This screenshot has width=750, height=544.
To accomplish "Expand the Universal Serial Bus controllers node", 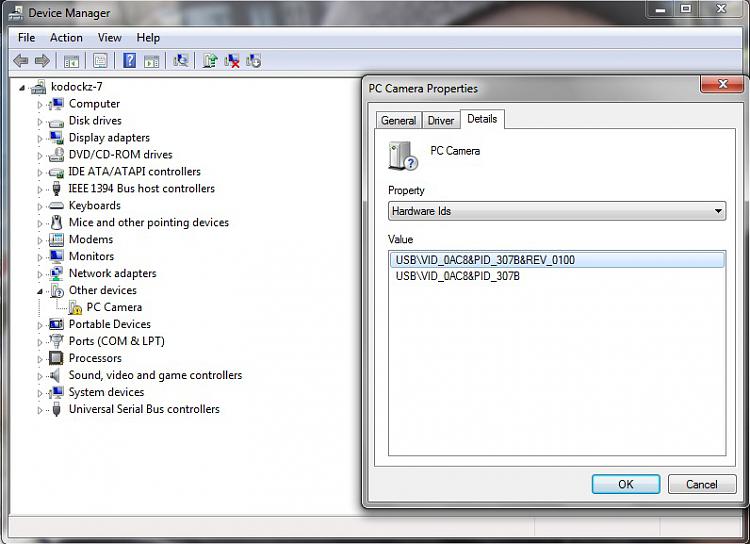I will pos(40,410).
